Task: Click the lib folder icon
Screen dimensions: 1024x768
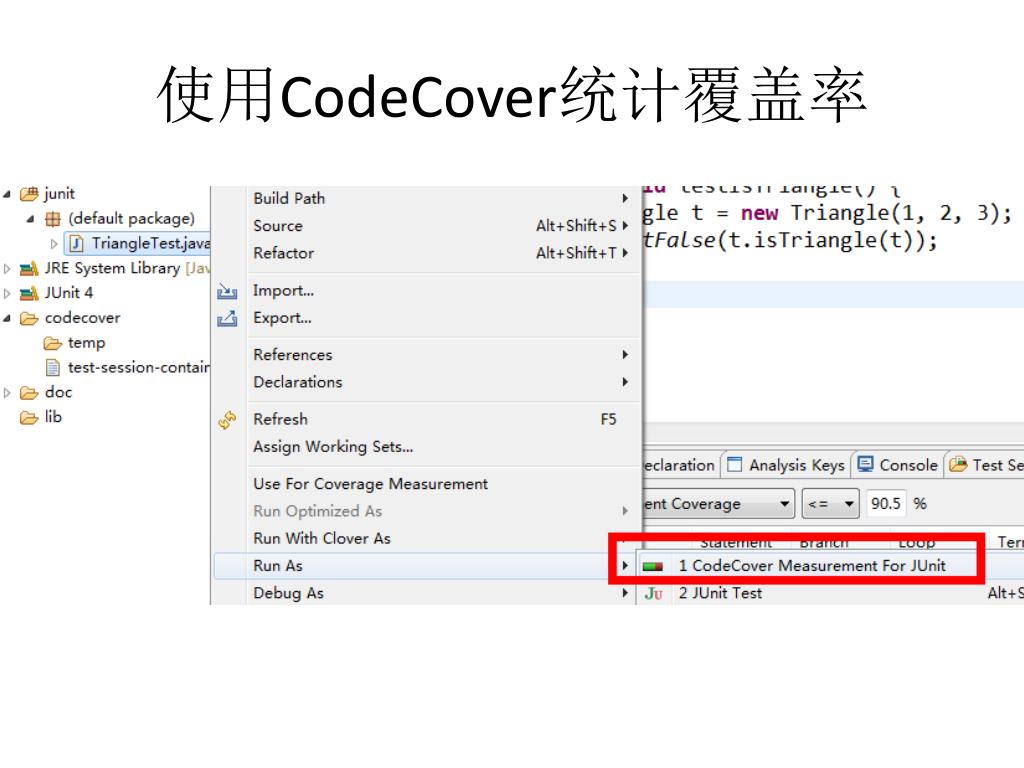Action: coord(29,417)
